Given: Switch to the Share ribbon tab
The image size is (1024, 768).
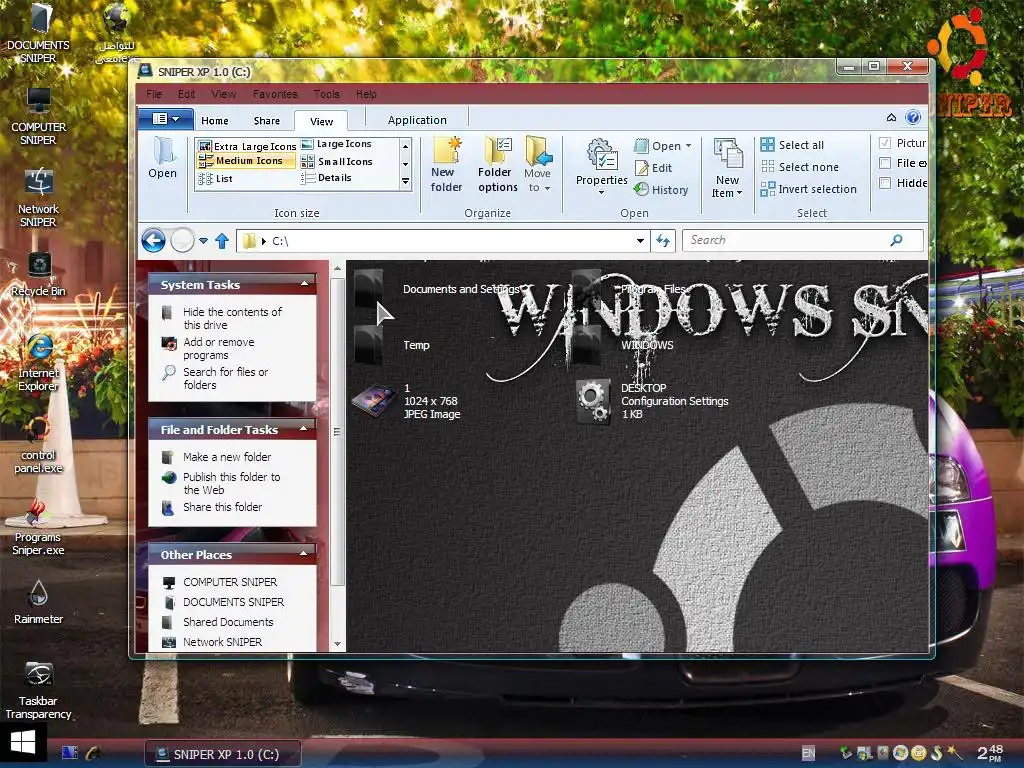Looking at the screenshot, I should click(x=266, y=121).
